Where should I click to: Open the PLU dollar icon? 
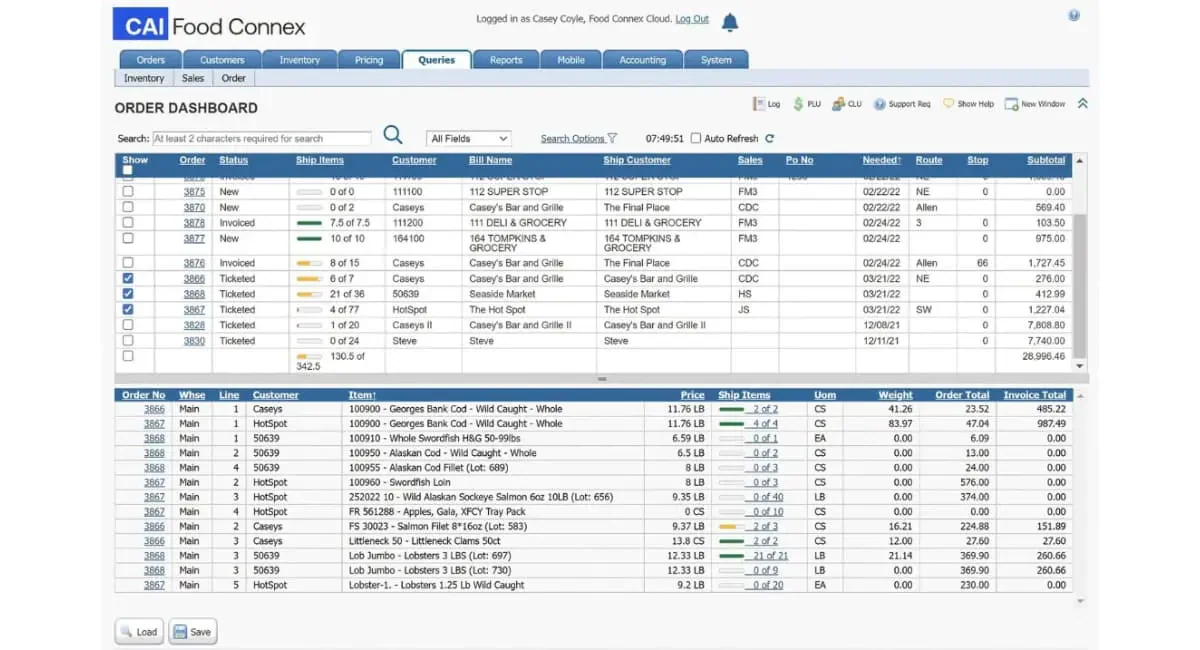pos(806,104)
